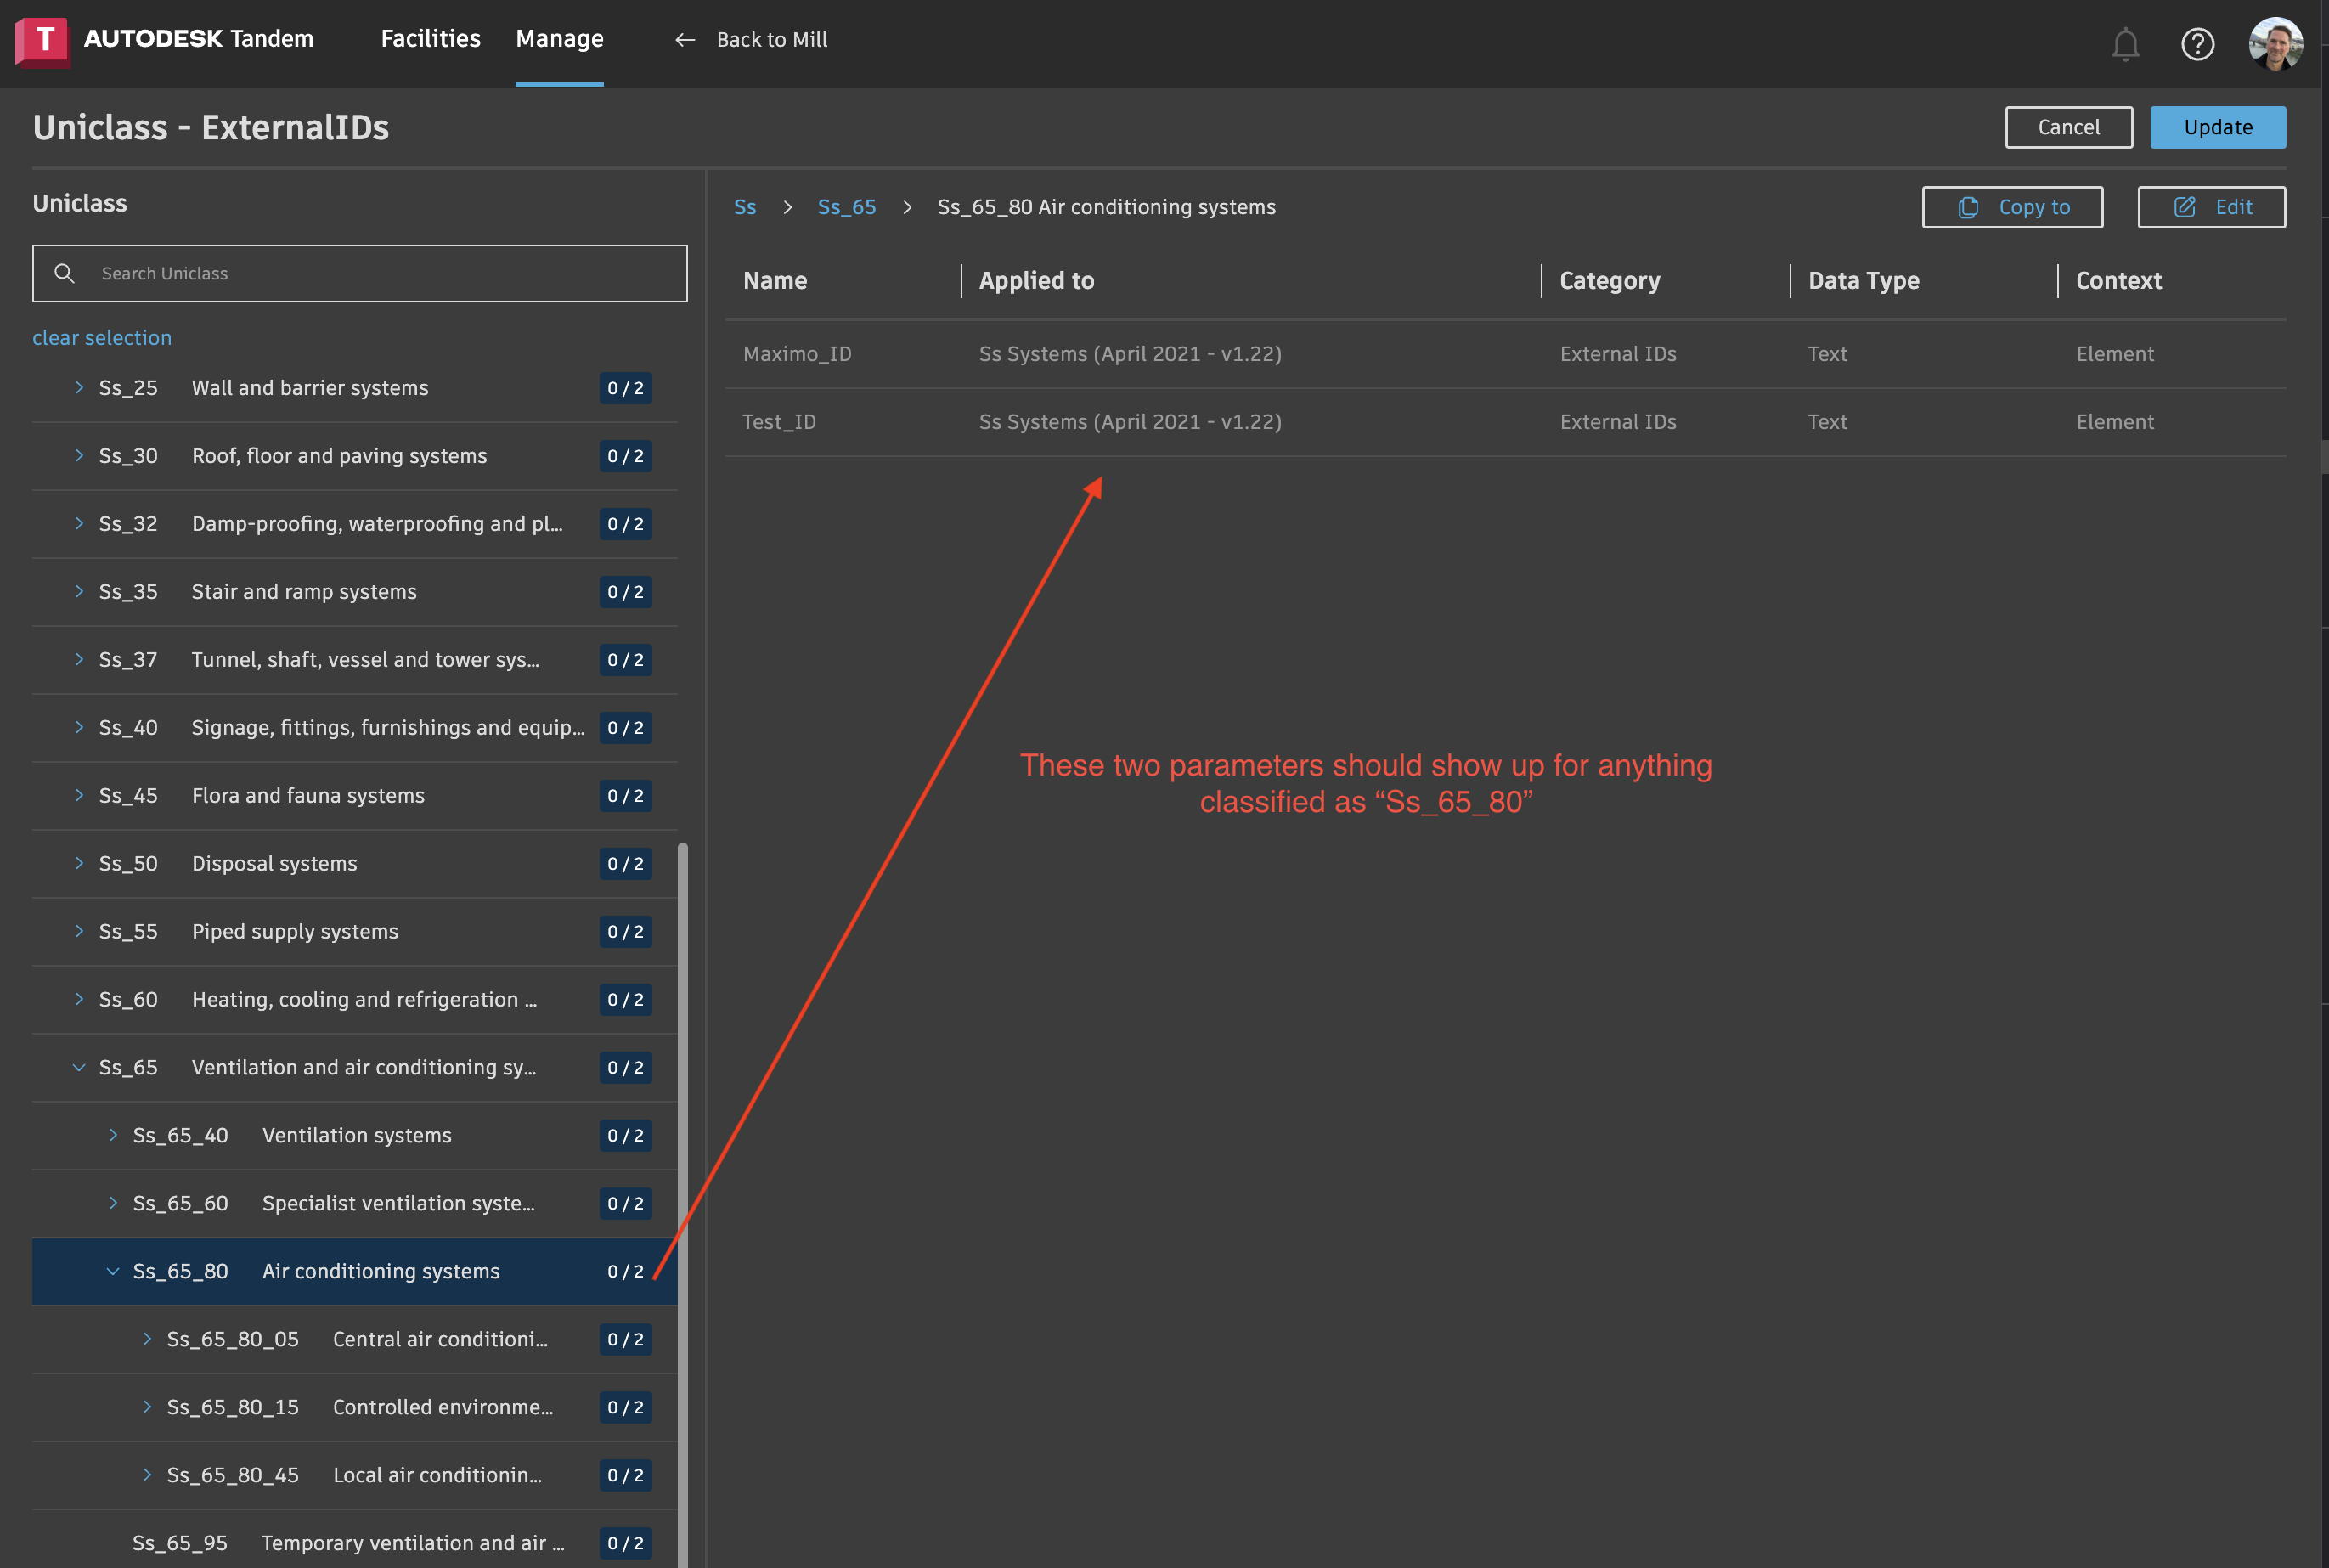Open the notifications bell
Viewport: 2329px width, 1568px height.
coord(2125,44)
